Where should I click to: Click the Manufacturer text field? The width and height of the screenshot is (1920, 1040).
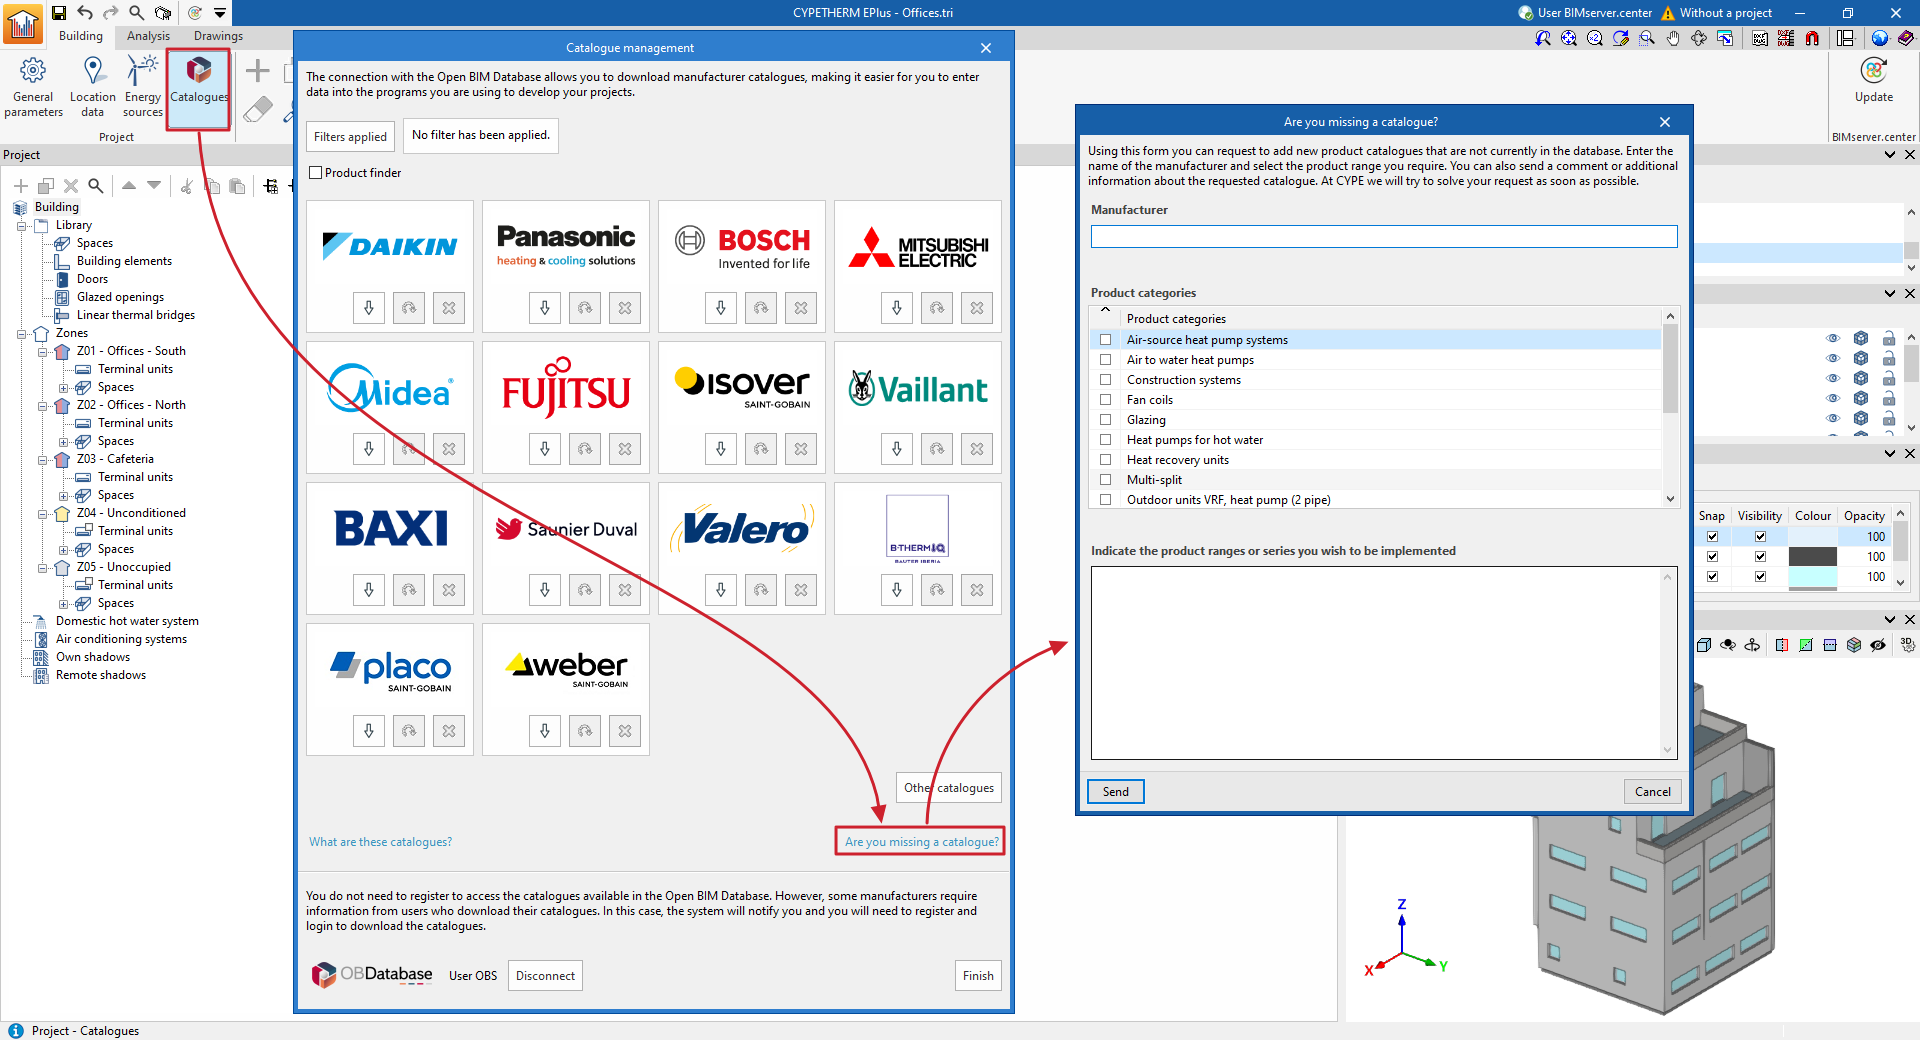(x=1383, y=236)
